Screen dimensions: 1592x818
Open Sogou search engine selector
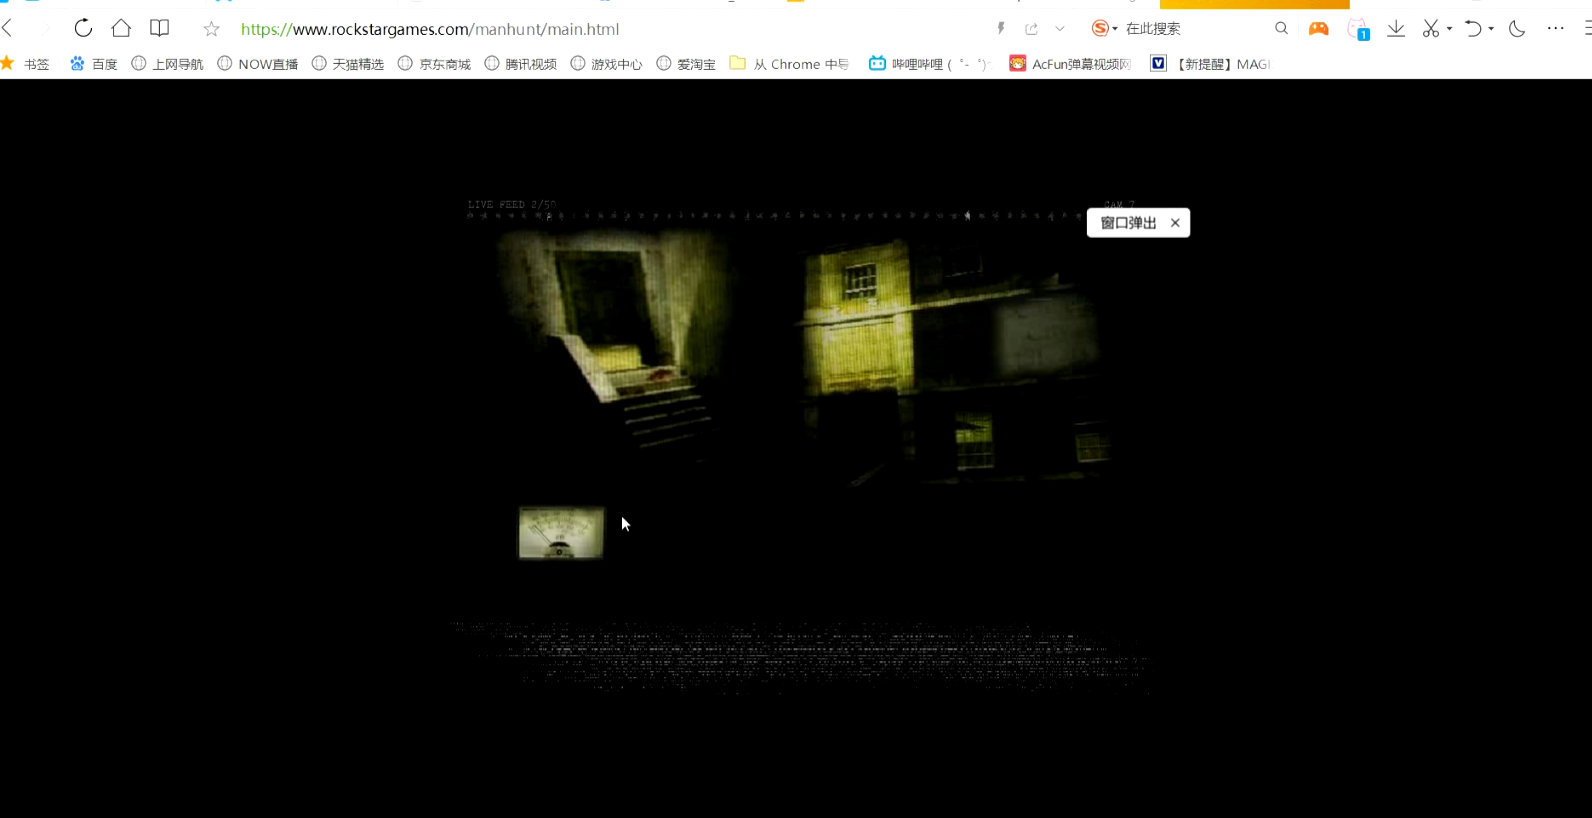[x=1104, y=29]
